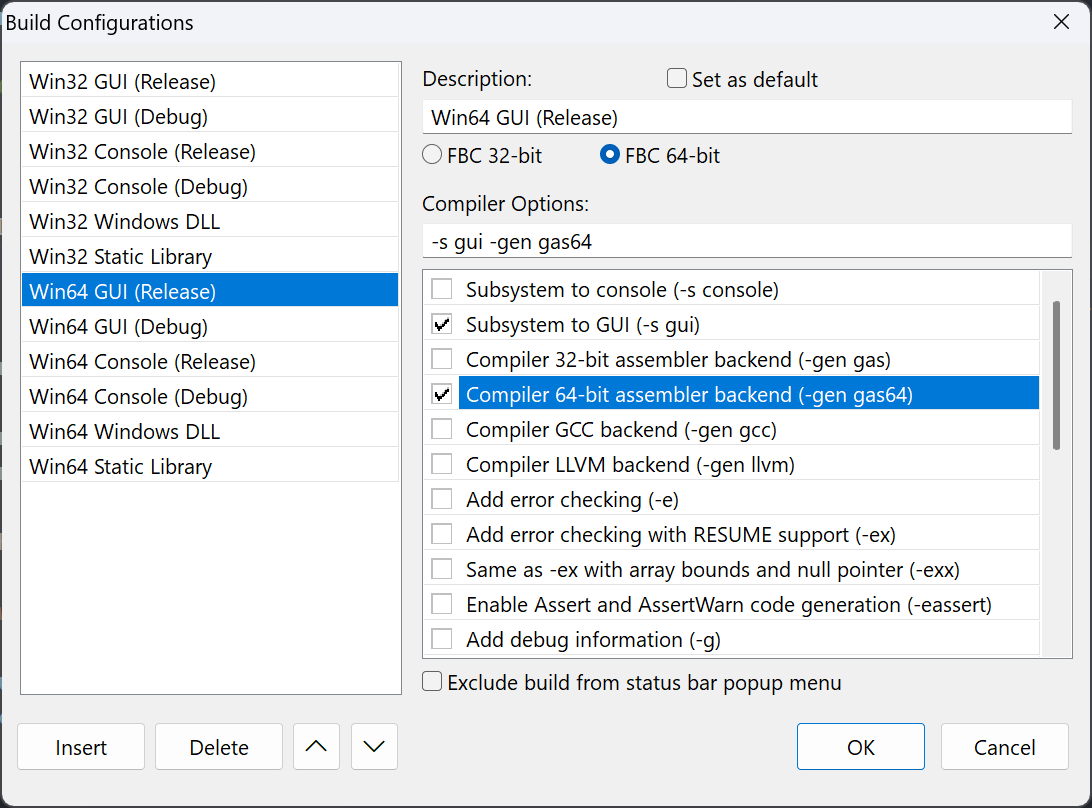The image size is (1092, 808).
Task: Select the FBC 64-bit radio button
Action: coord(609,155)
